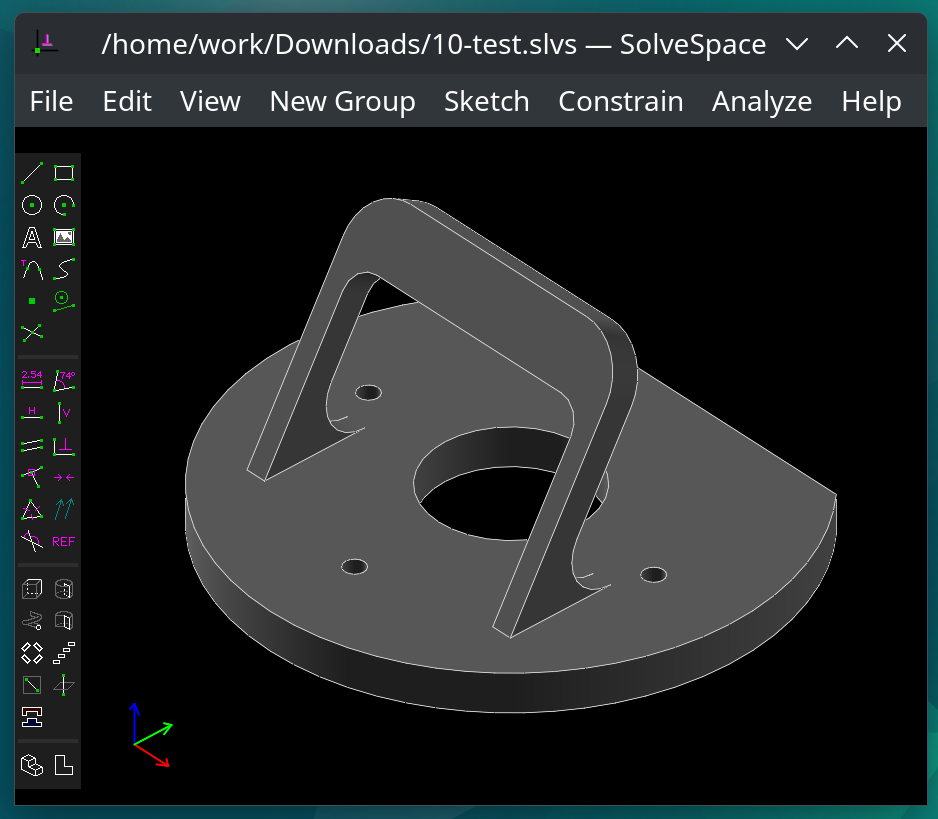Toggle the REF reference dimension button
The height and width of the screenshot is (819, 938).
(x=64, y=542)
